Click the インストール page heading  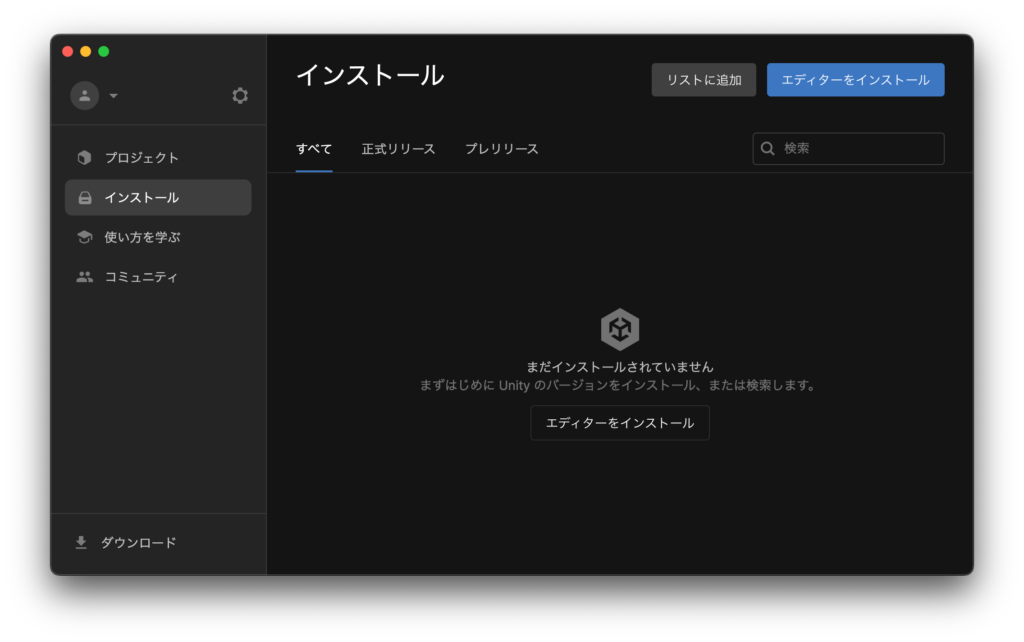click(x=370, y=75)
